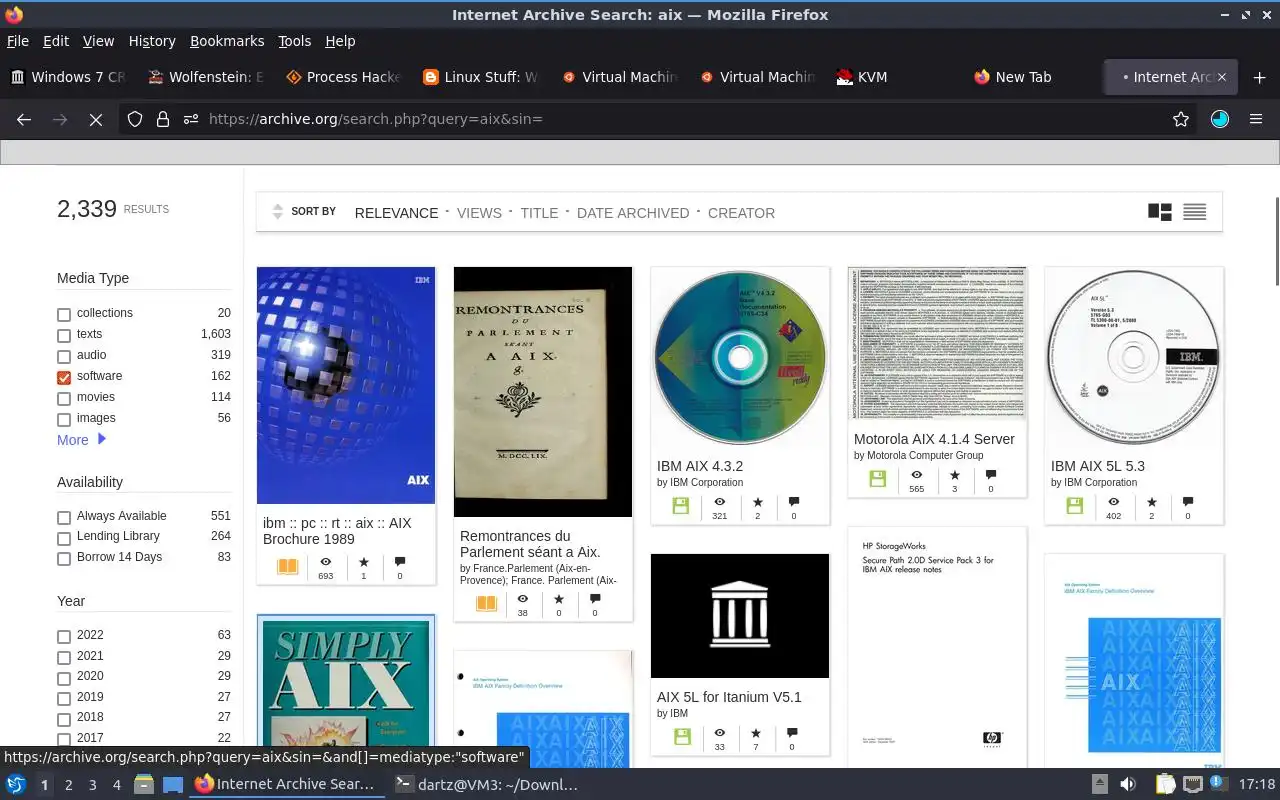Check the 2022 year filter
Screen dimensions: 1280x800
pyautogui.click(x=64, y=637)
